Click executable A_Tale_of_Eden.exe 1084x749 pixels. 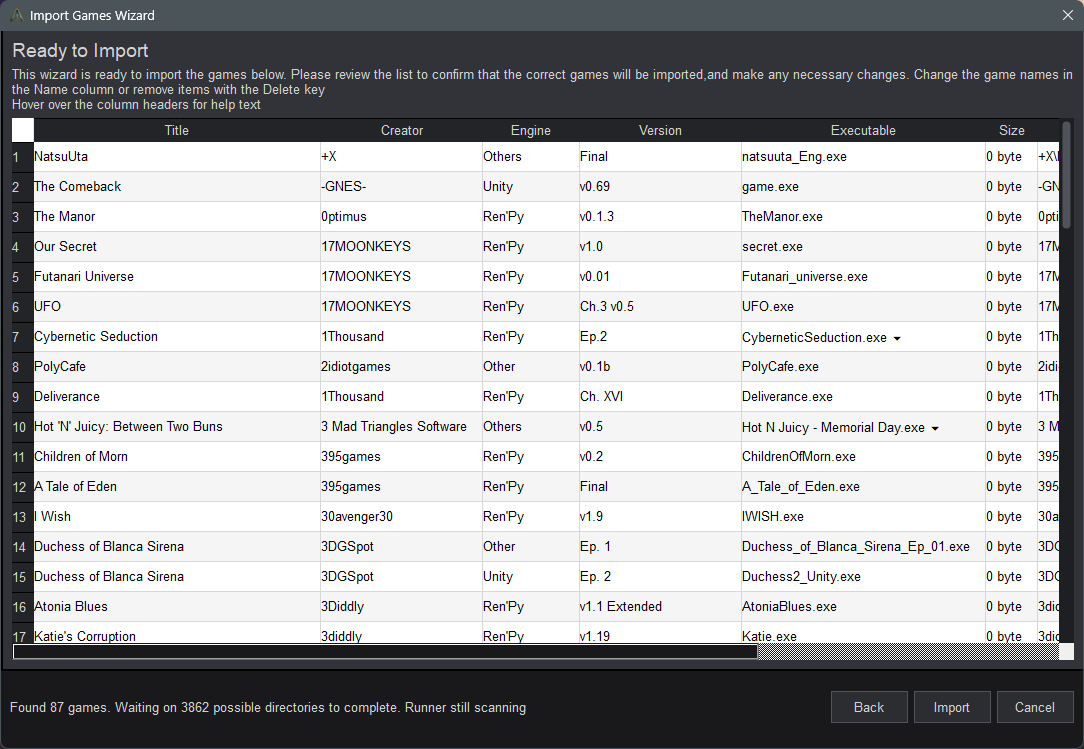[863, 486]
